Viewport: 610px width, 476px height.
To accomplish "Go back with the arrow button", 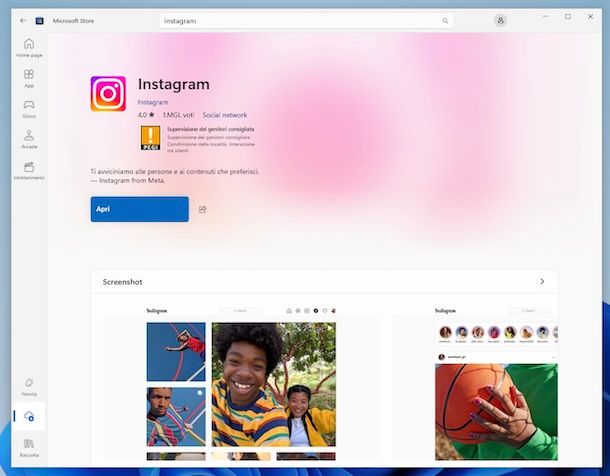I will point(23,21).
